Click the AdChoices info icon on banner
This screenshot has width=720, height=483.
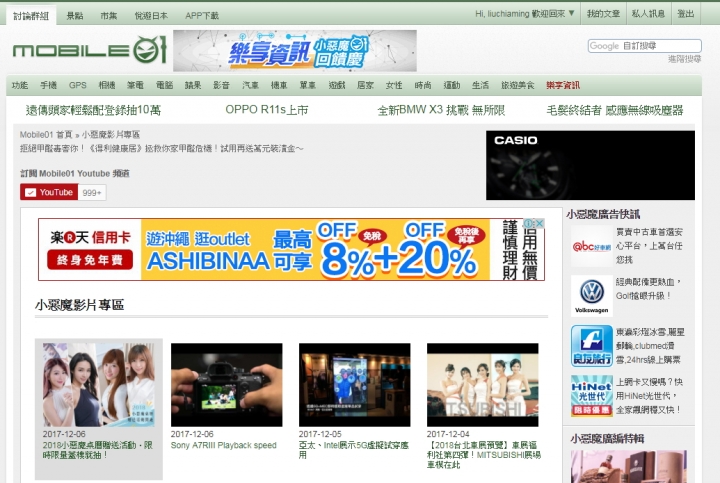(x=529, y=223)
